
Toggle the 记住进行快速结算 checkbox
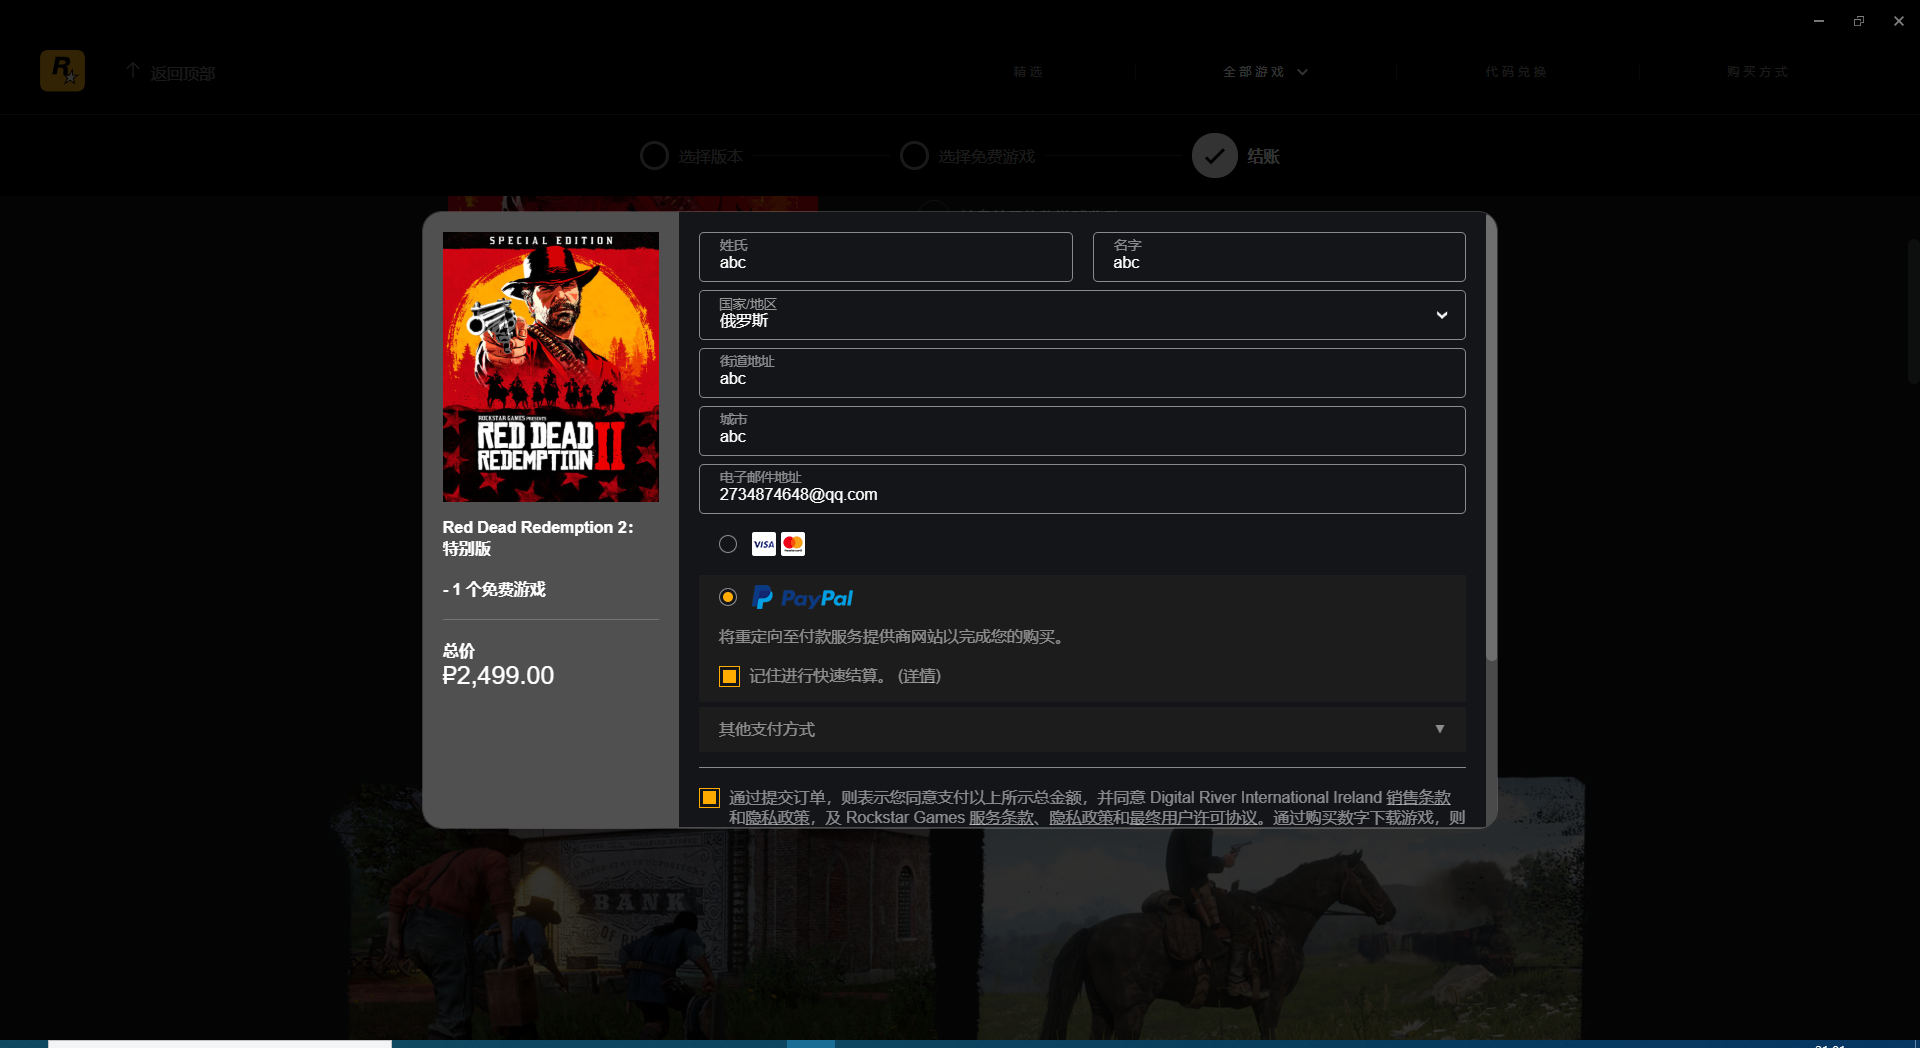pyautogui.click(x=730, y=677)
